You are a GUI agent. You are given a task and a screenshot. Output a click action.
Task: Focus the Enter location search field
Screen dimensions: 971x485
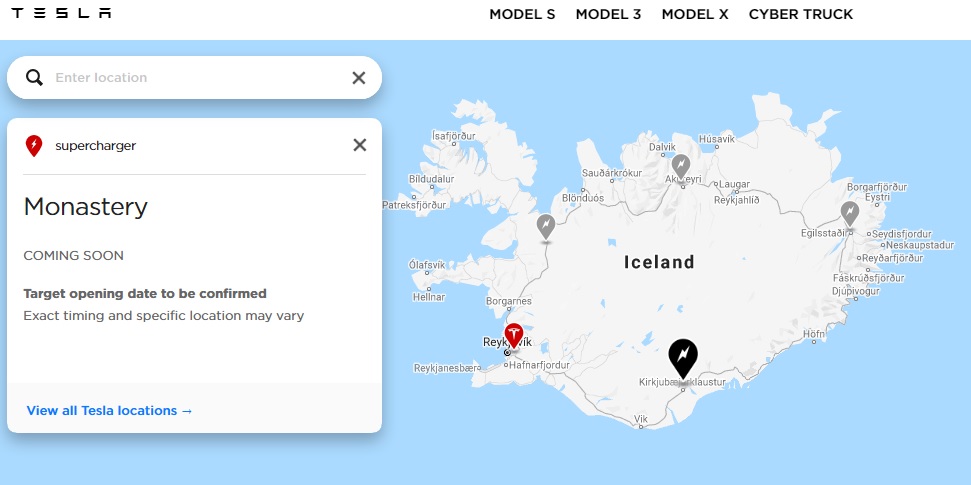click(x=198, y=77)
